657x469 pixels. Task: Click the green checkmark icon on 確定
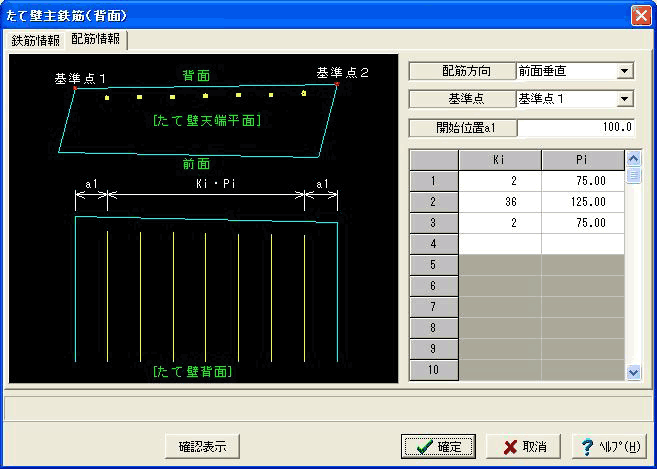pos(425,447)
